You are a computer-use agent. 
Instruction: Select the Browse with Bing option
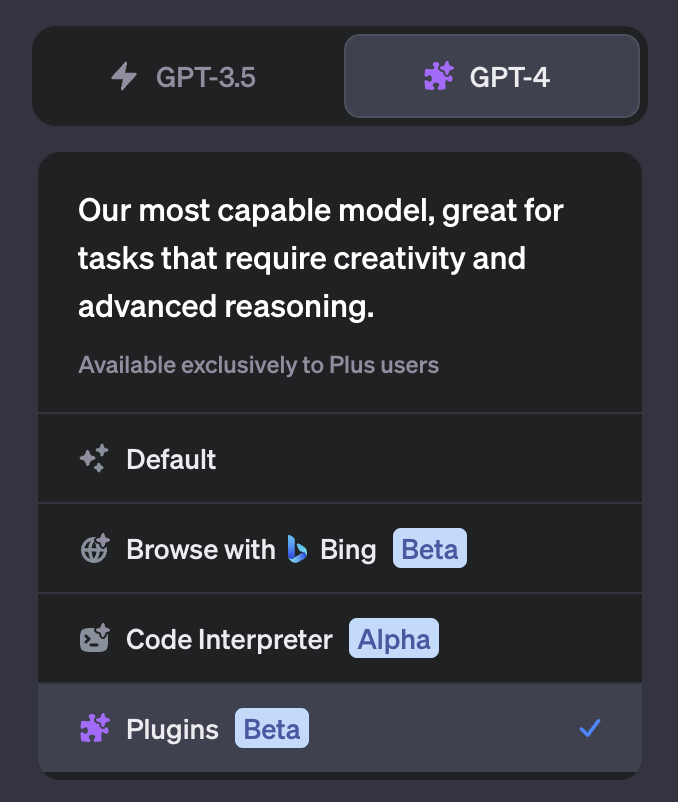340,549
